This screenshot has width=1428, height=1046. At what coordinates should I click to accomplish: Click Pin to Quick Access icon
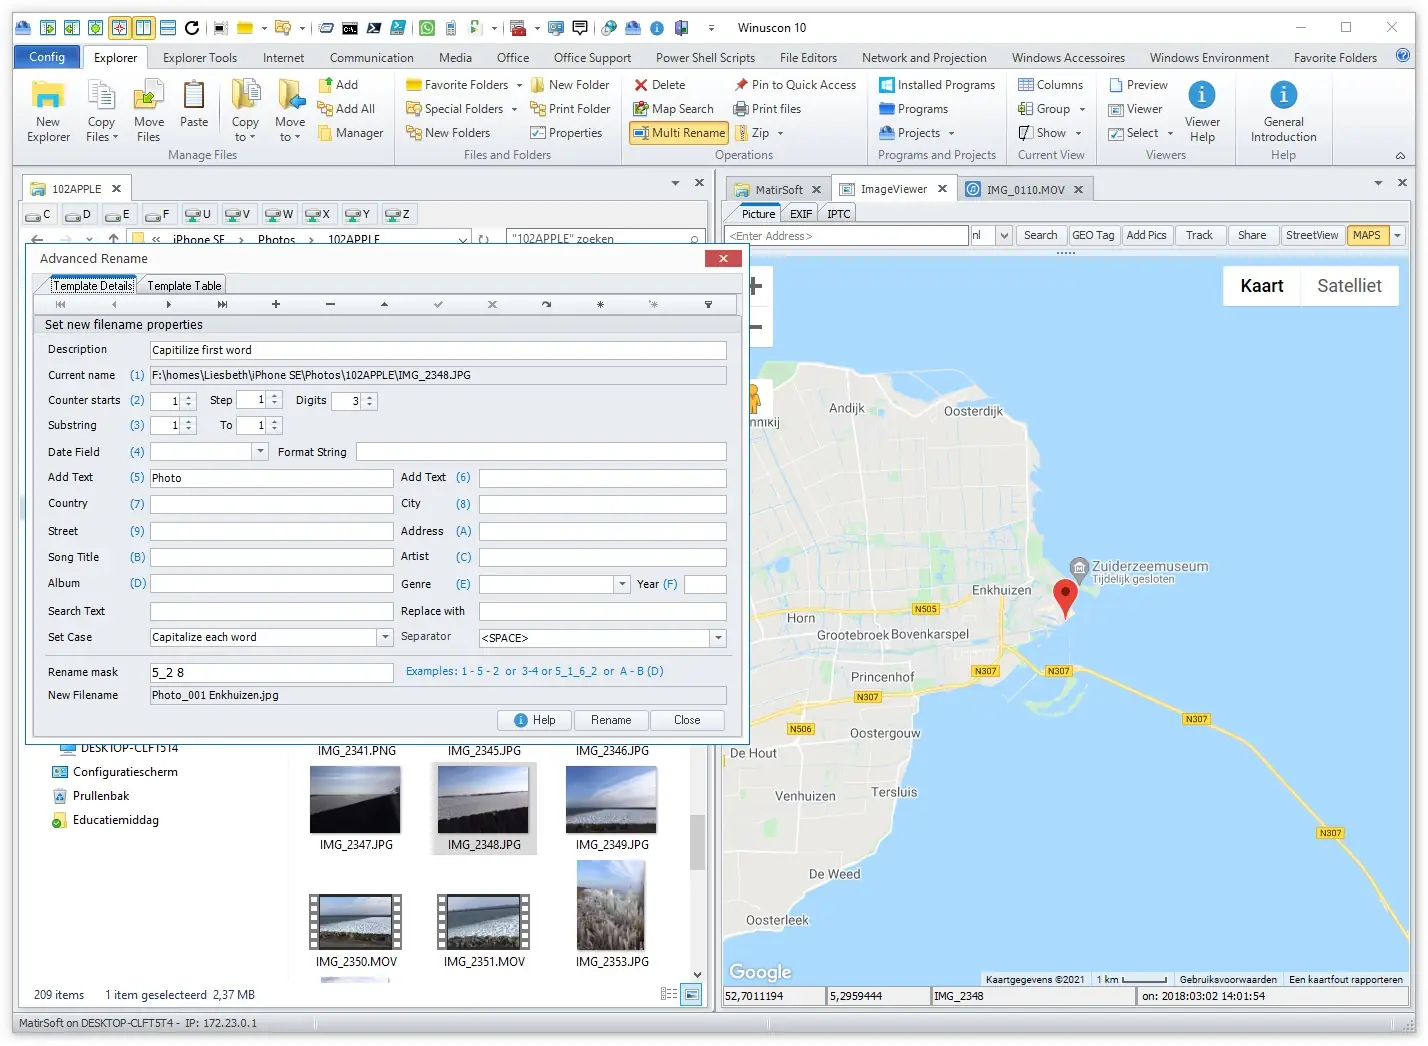[795, 85]
